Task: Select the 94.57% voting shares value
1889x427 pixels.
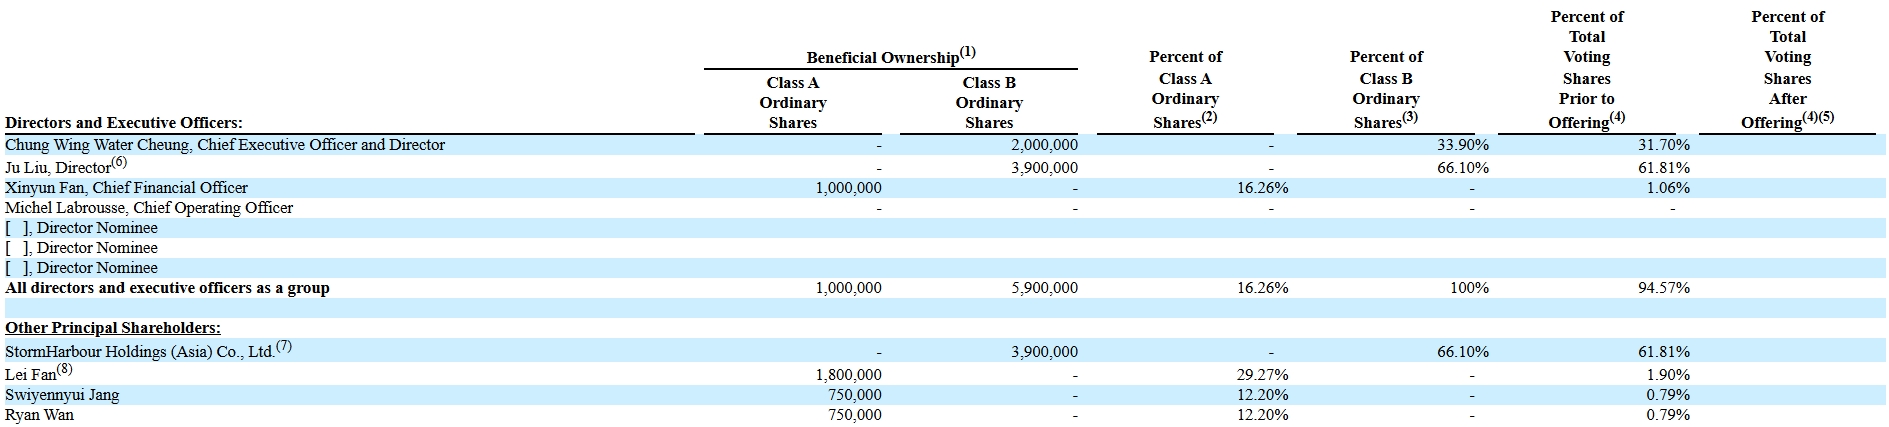Action: [x=1663, y=288]
